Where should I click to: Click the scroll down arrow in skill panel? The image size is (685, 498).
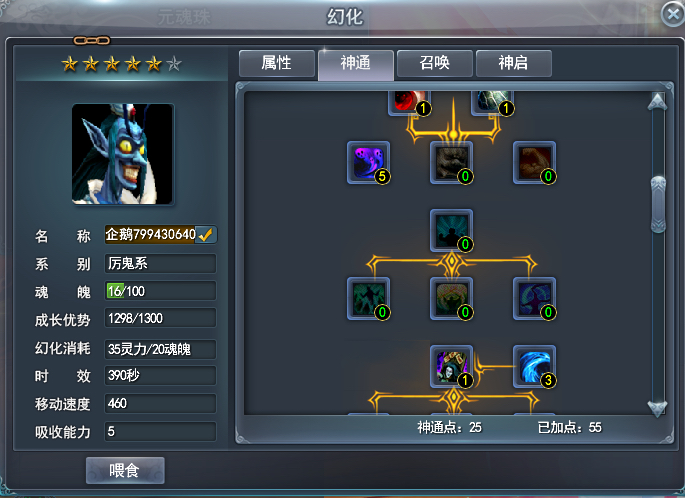[657, 408]
